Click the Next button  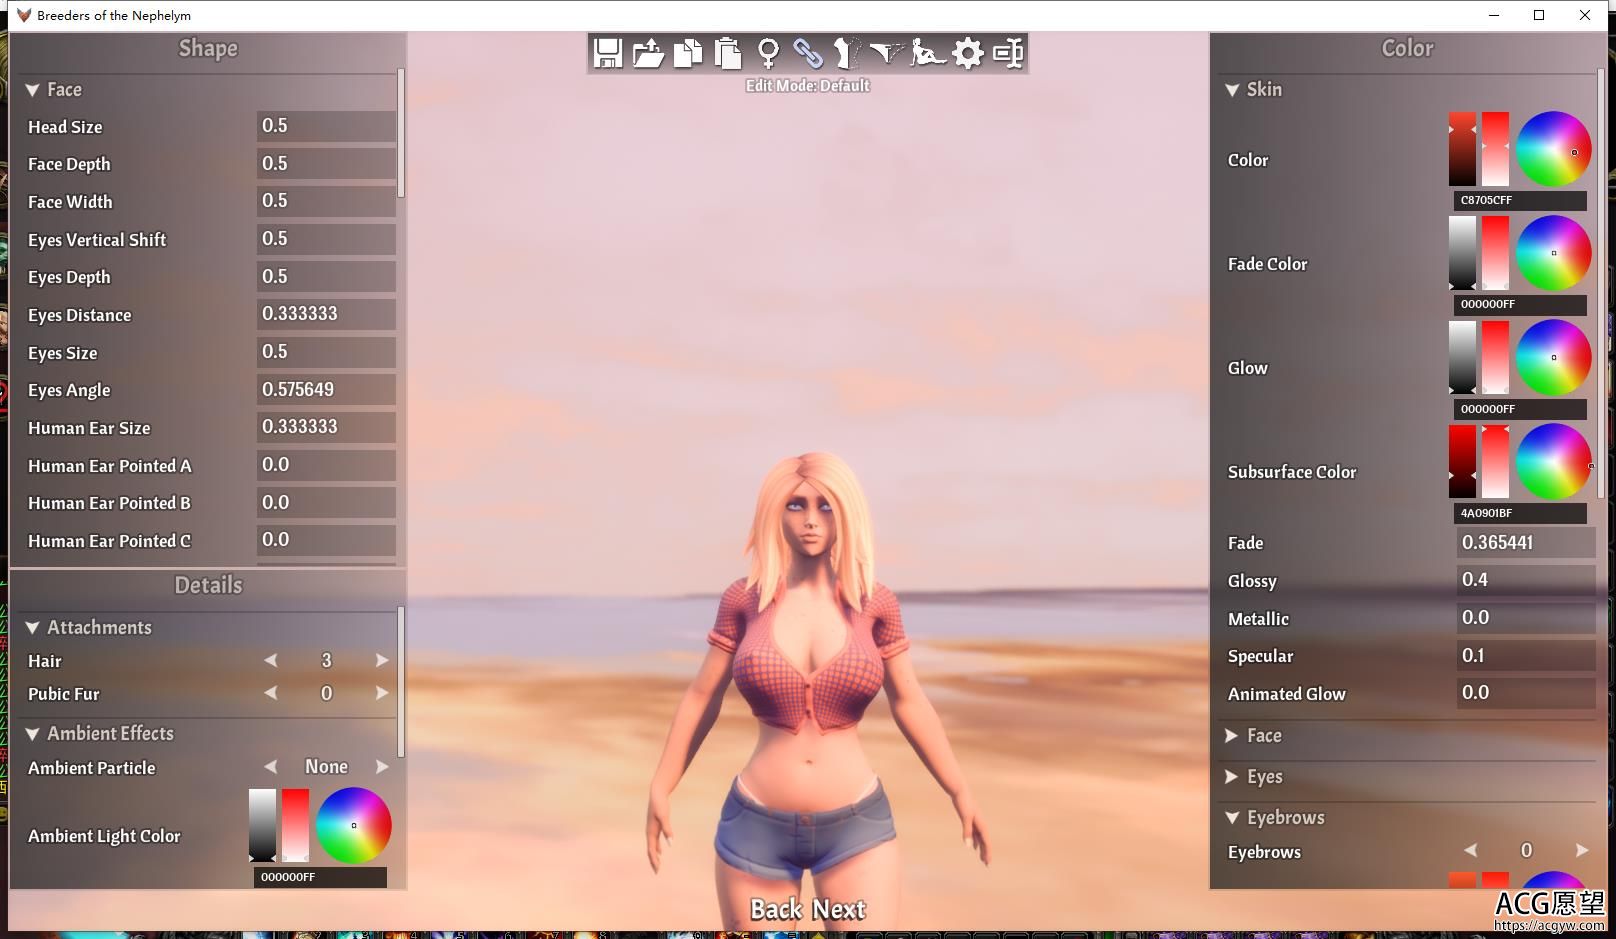coord(838,909)
